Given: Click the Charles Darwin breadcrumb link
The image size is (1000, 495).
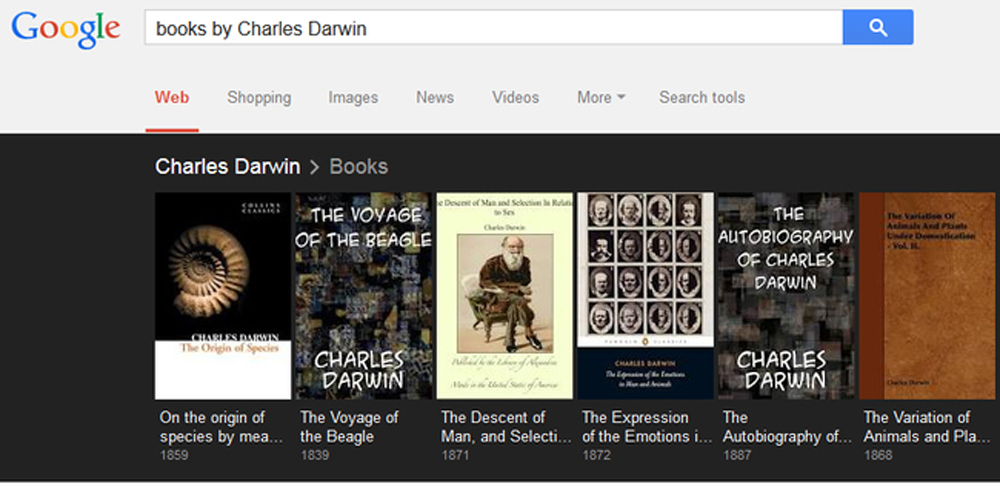Looking at the screenshot, I should (228, 166).
